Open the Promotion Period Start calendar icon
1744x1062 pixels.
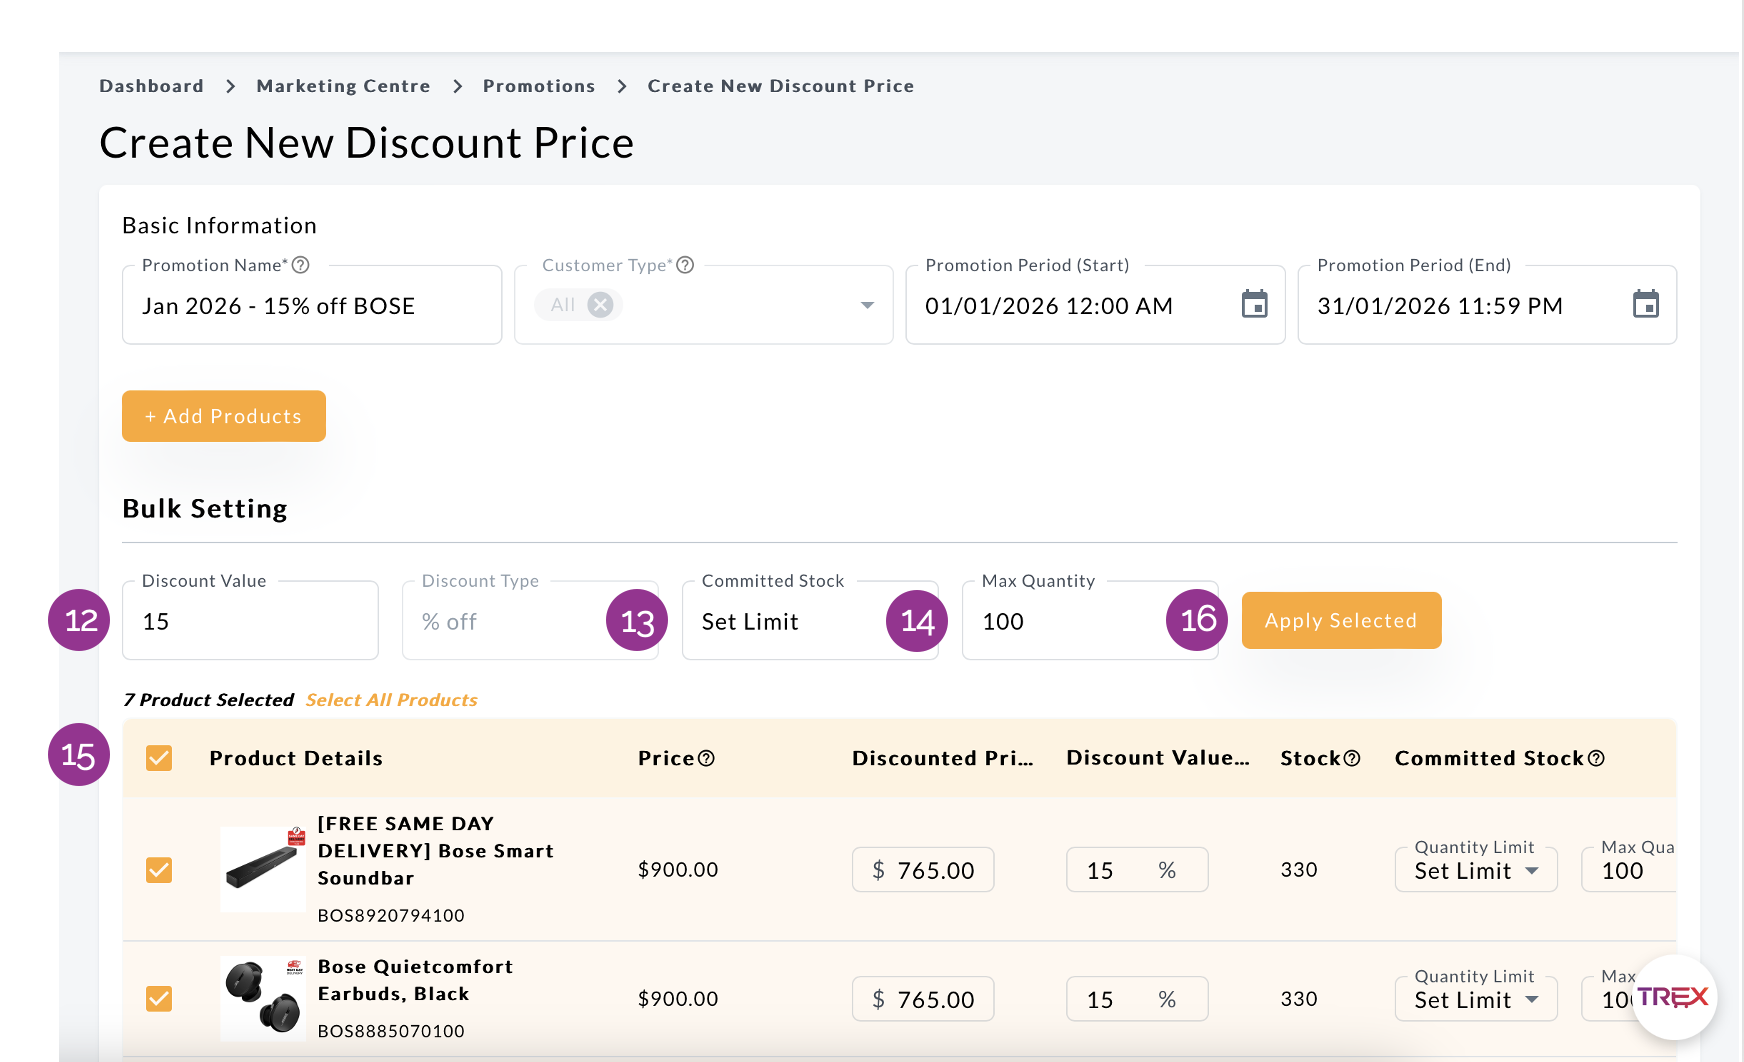pos(1254,304)
